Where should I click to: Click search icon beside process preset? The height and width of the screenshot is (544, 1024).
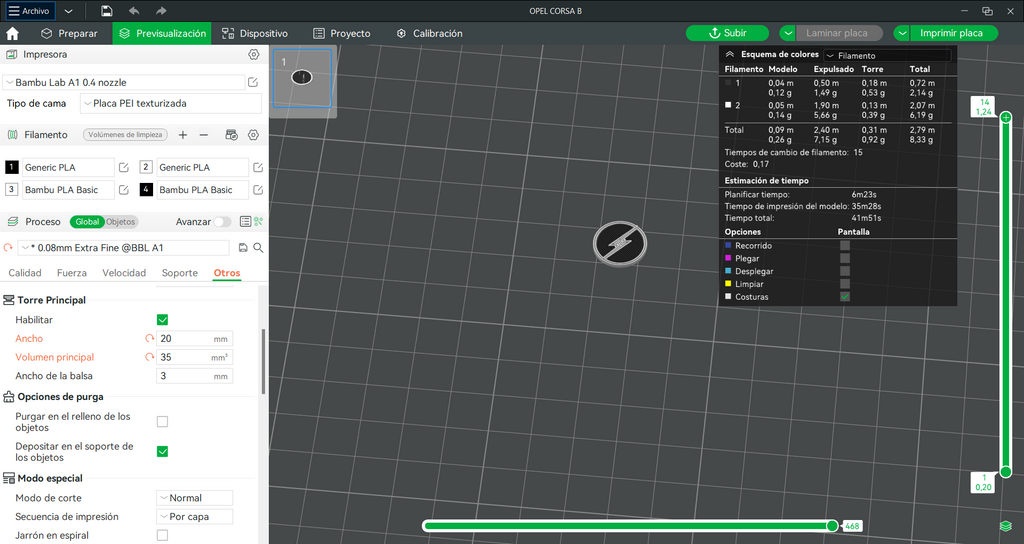[x=259, y=248]
